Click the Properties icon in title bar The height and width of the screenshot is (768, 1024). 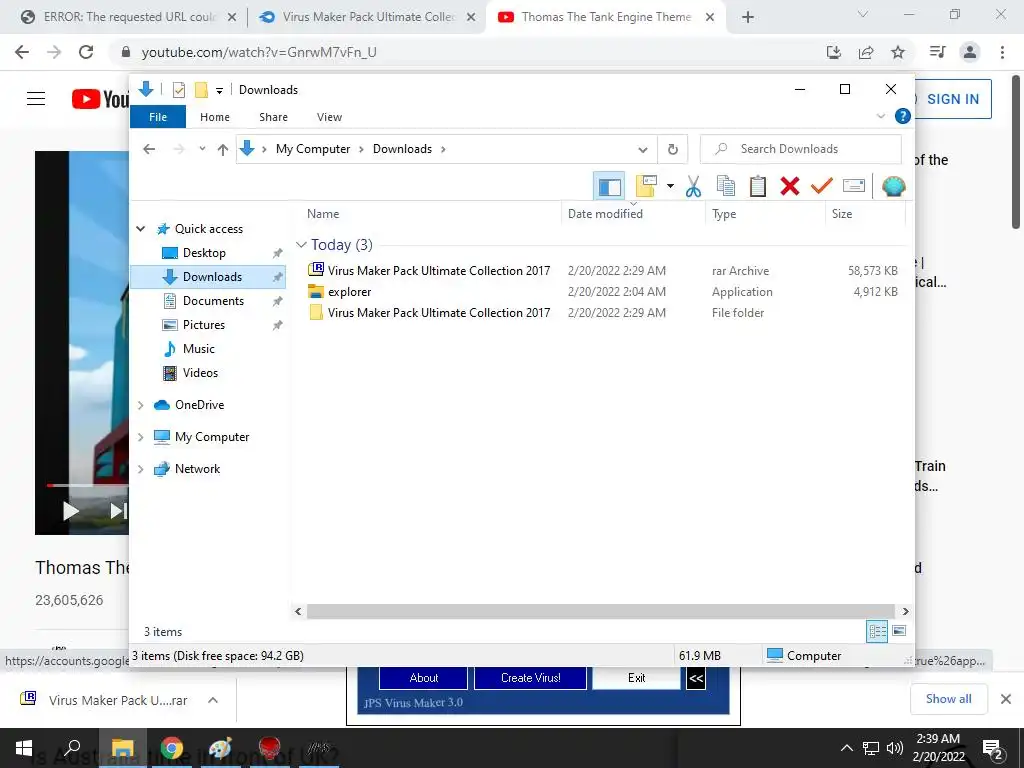(x=178, y=90)
